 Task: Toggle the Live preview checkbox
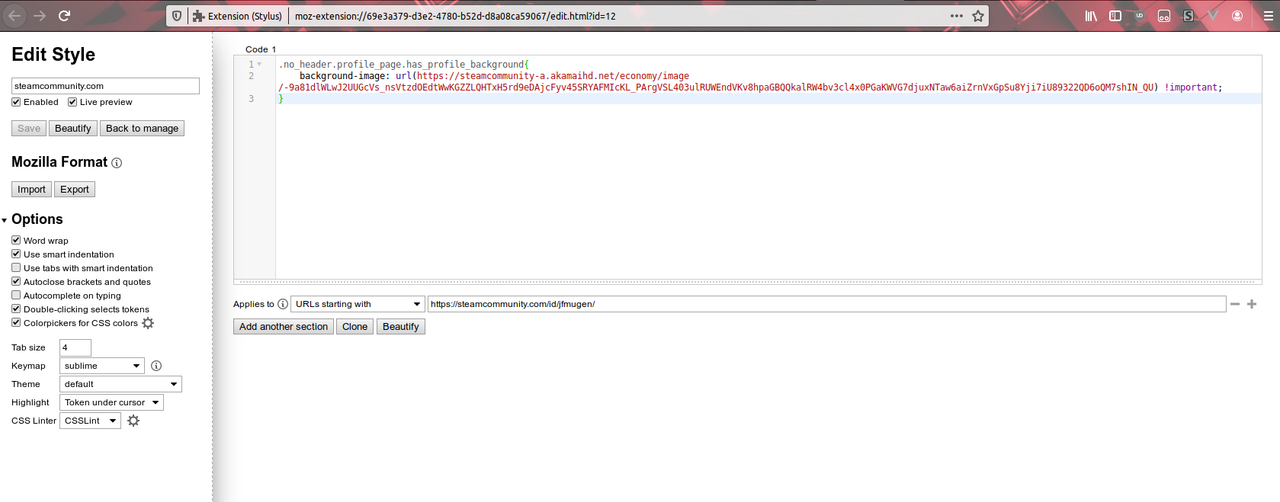(x=73, y=102)
